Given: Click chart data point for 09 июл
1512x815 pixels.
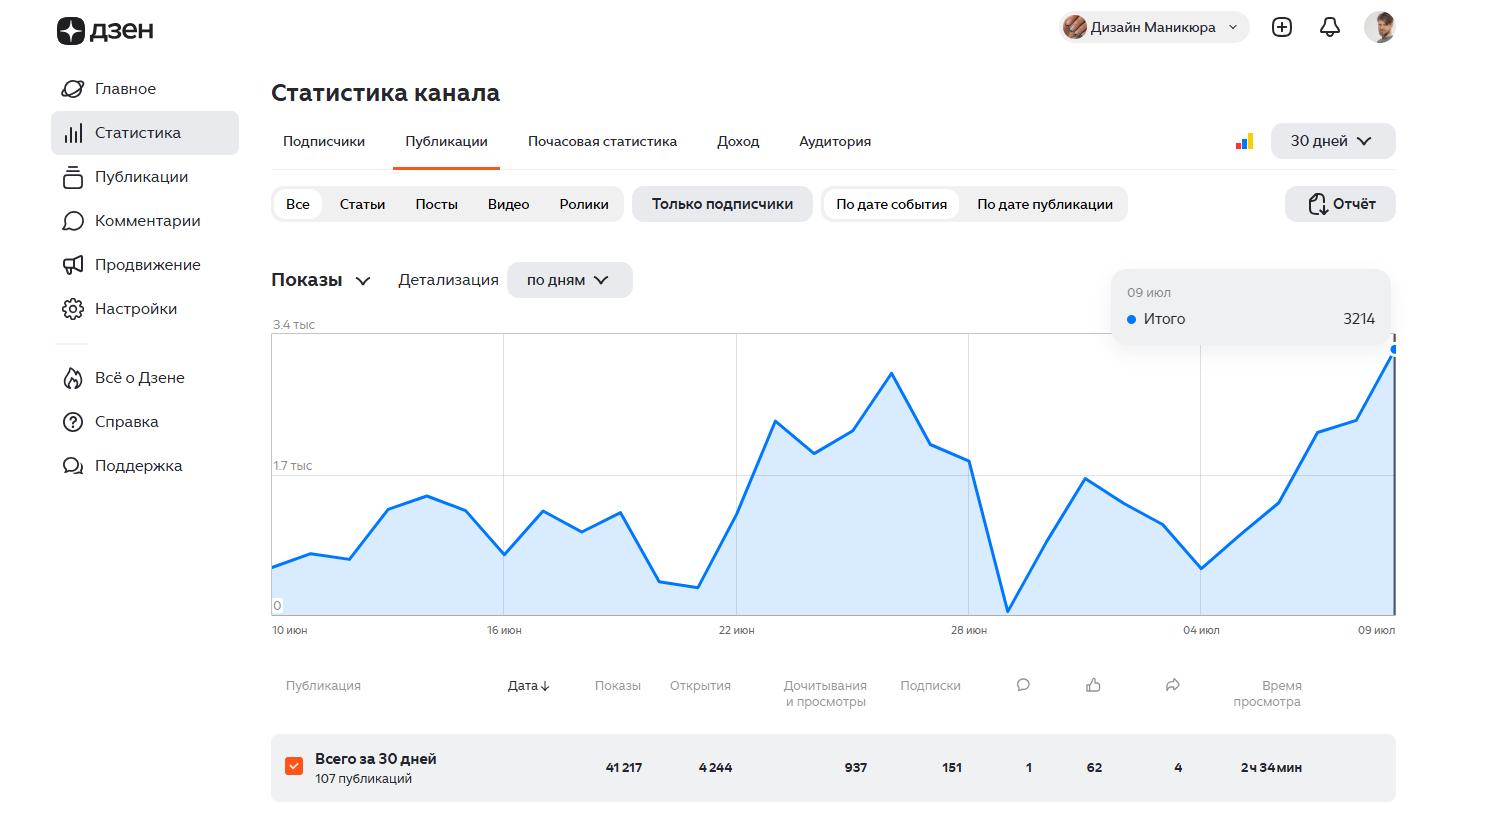Looking at the screenshot, I should pyautogui.click(x=1393, y=350).
